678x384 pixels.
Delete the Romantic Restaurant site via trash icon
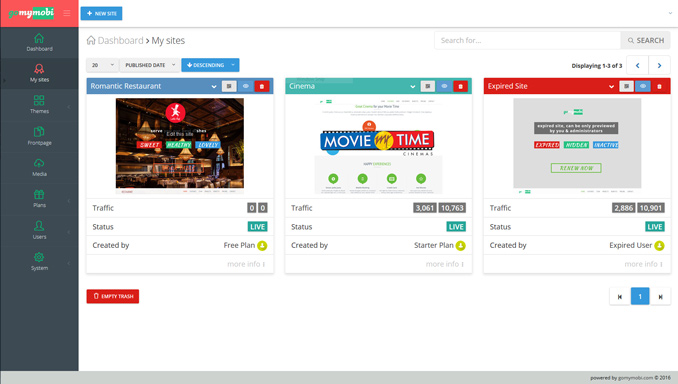pos(262,86)
